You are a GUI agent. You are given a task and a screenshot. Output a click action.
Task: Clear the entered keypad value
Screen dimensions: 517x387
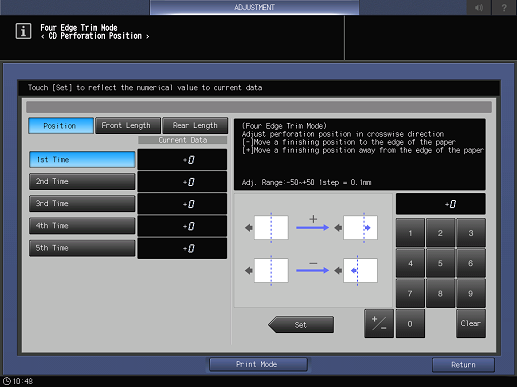point(471,323)
